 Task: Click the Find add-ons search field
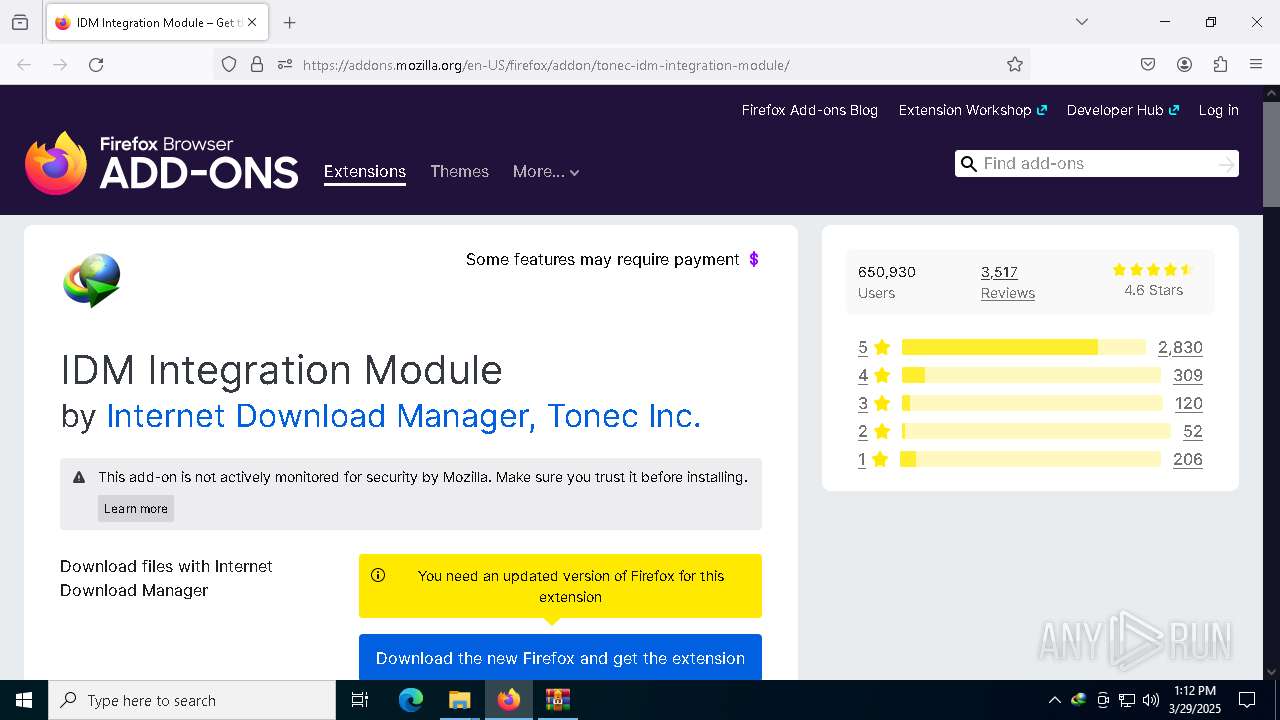(x=1097, y=164)
